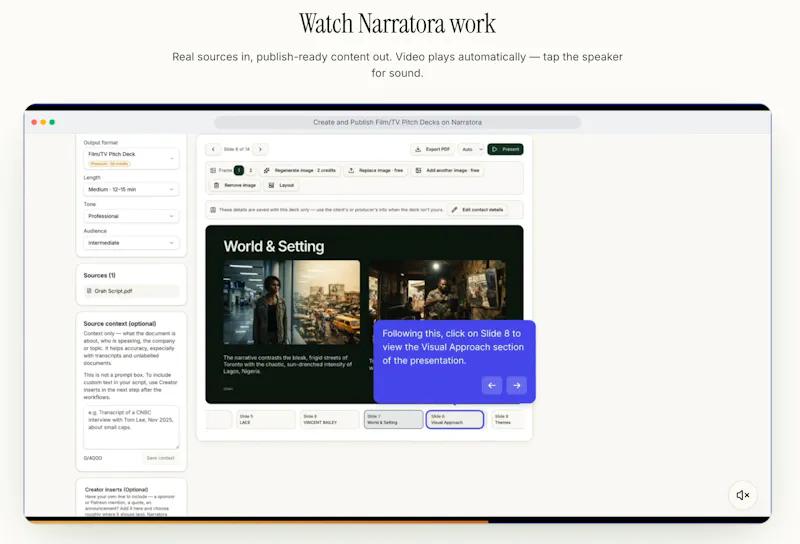Click the slide caption about Toronto and Lagos
This screenshot has height=544, width=800.
[287, 364]
